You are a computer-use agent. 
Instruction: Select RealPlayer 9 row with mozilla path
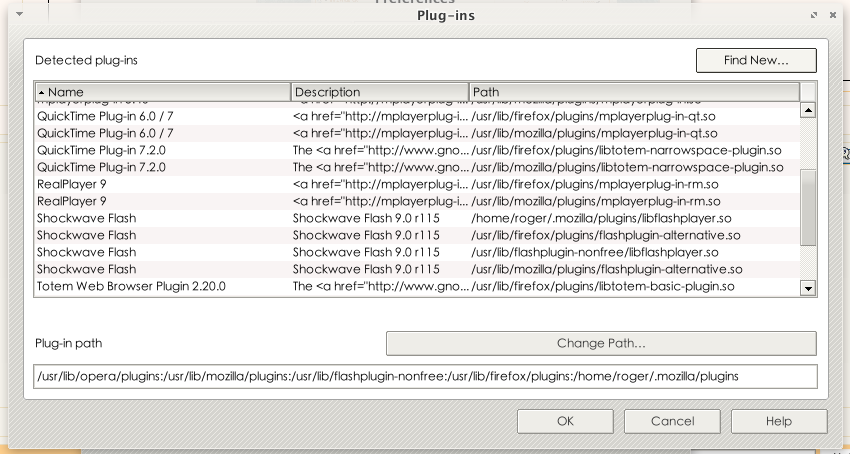pyautogui.click(x=417, y=201)
